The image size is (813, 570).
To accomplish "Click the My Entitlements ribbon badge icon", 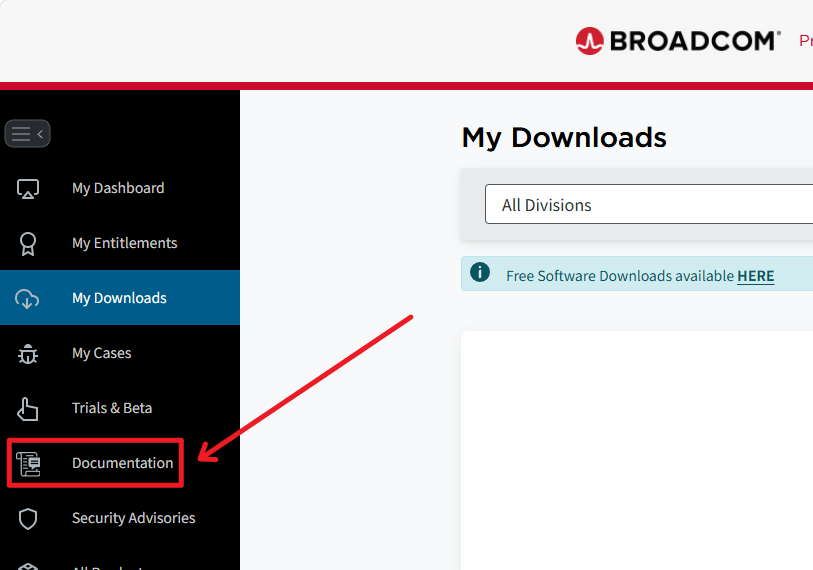I will tap(28, 243).
